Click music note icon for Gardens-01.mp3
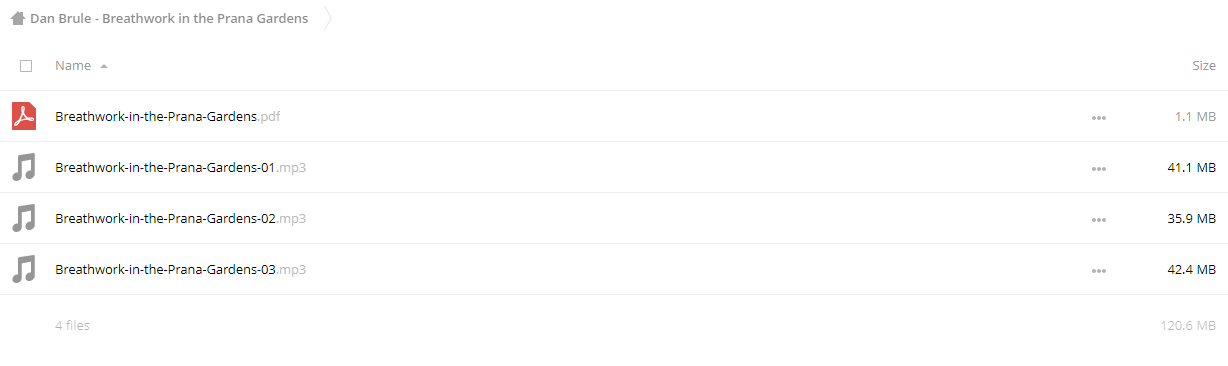 (24, 167)
